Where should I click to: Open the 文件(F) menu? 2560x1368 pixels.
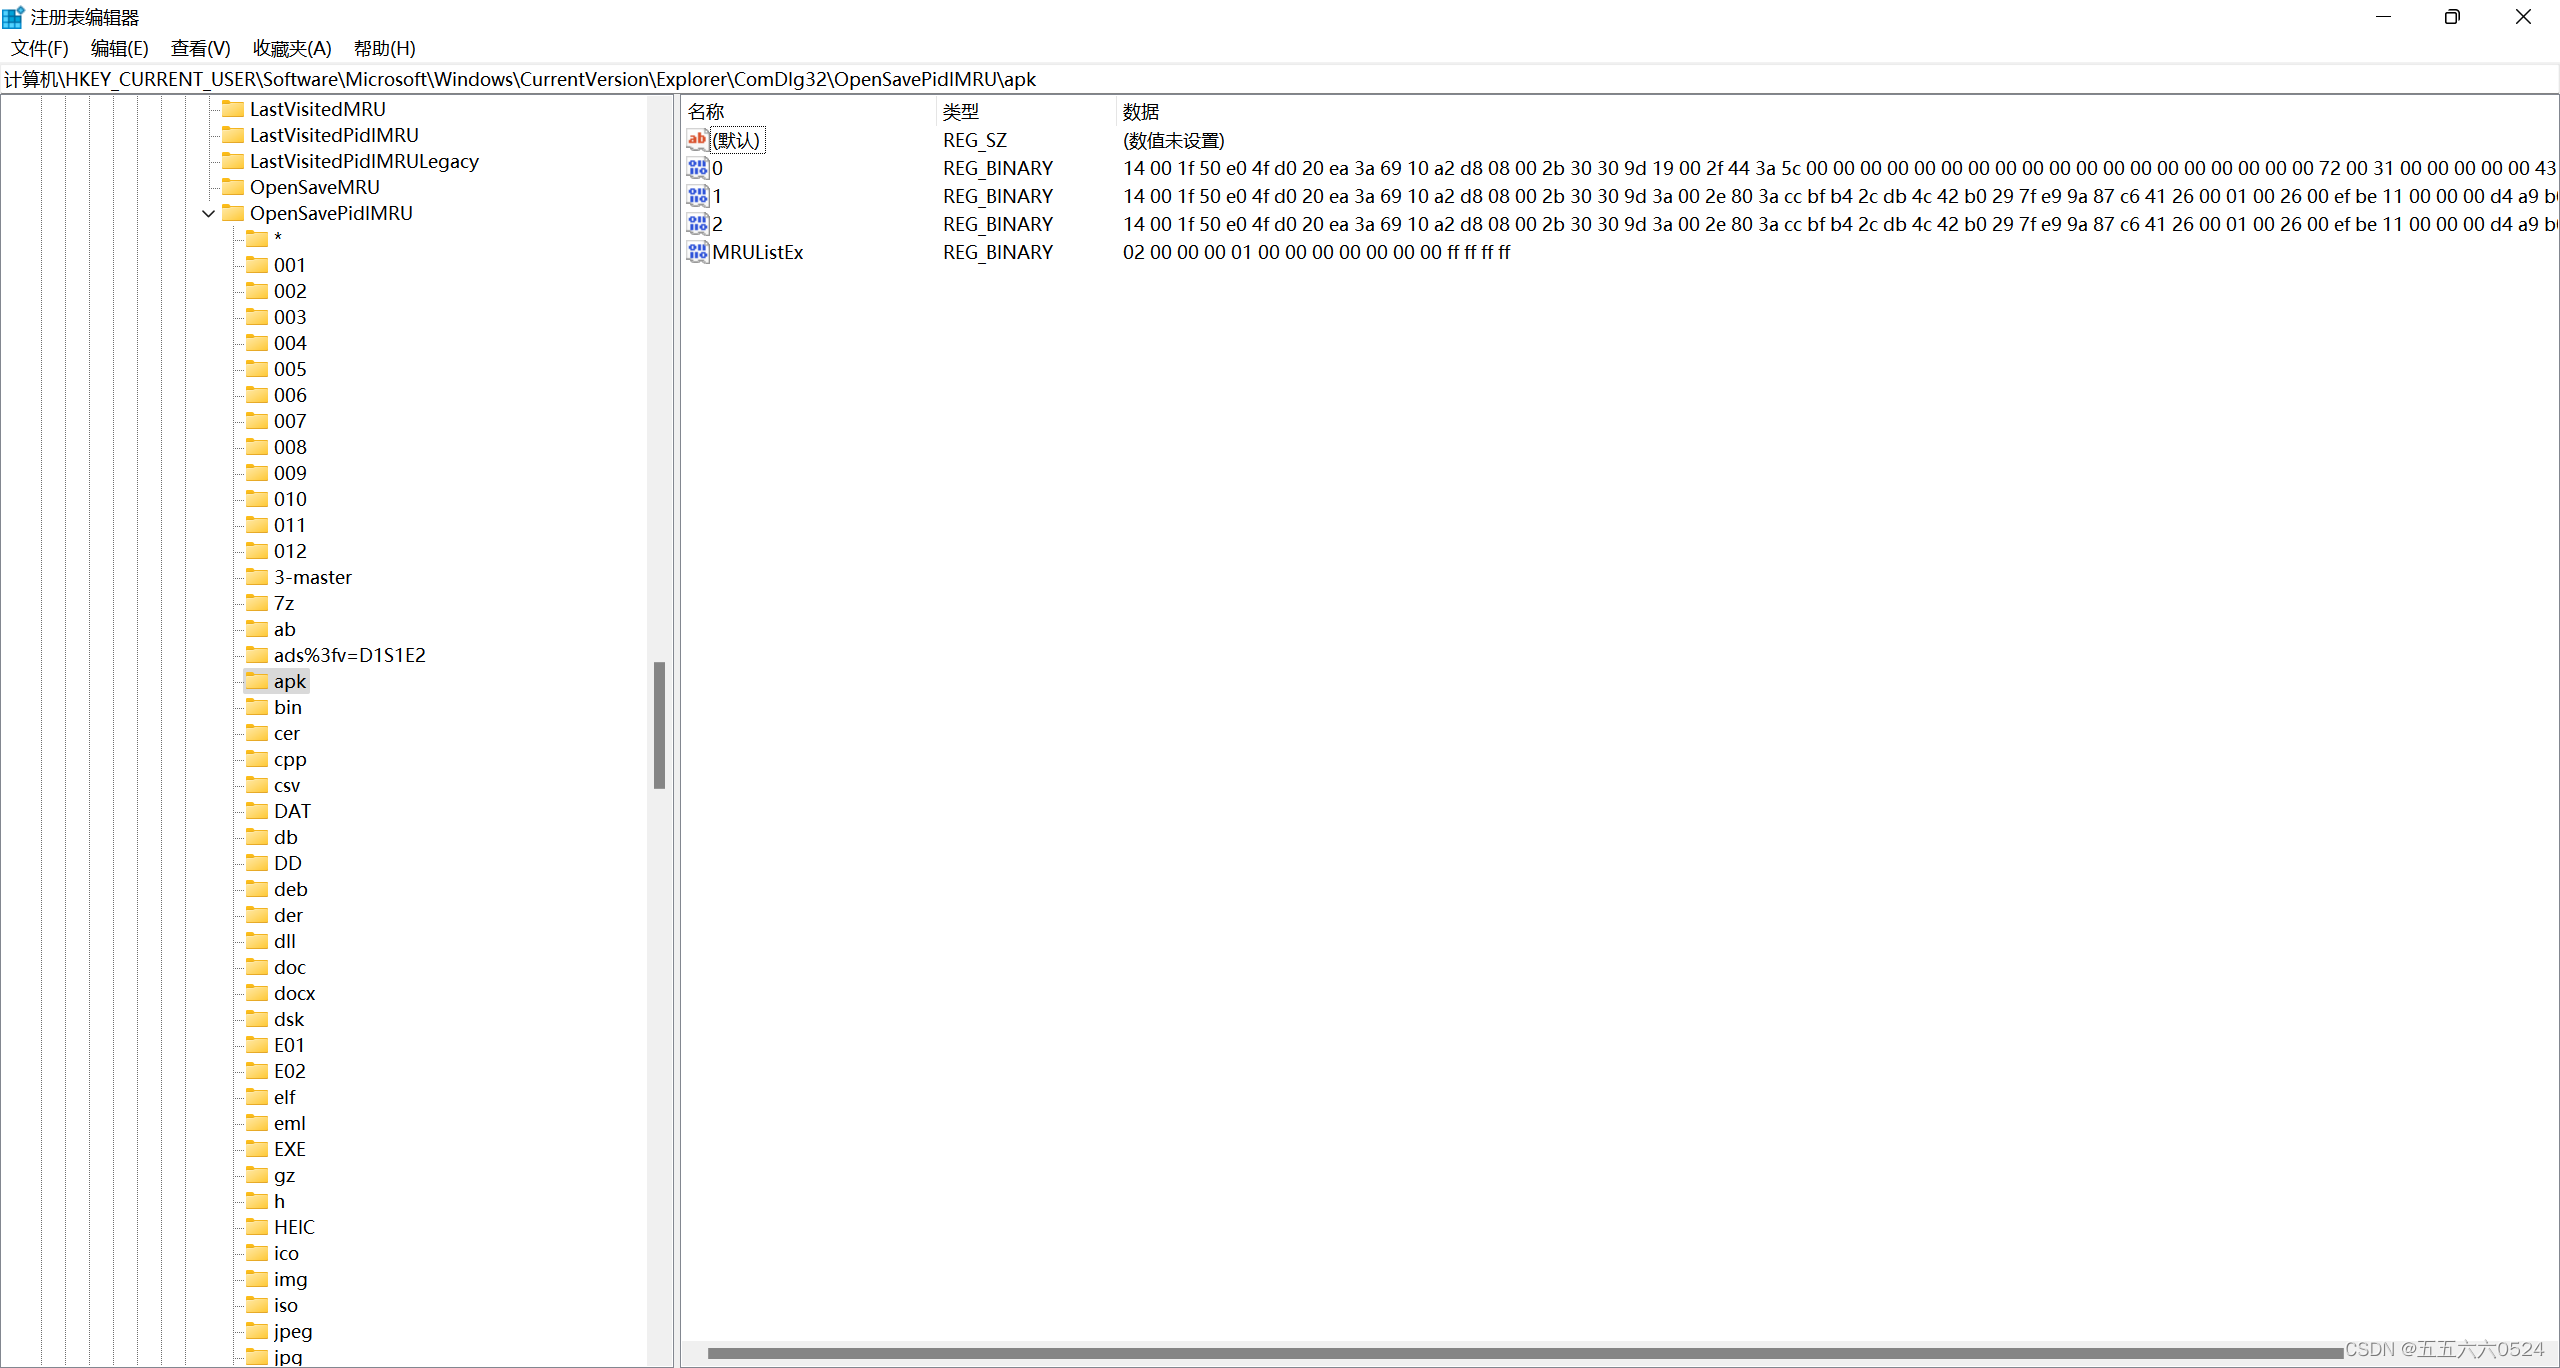pyautogui.click(x=39, y=48)
